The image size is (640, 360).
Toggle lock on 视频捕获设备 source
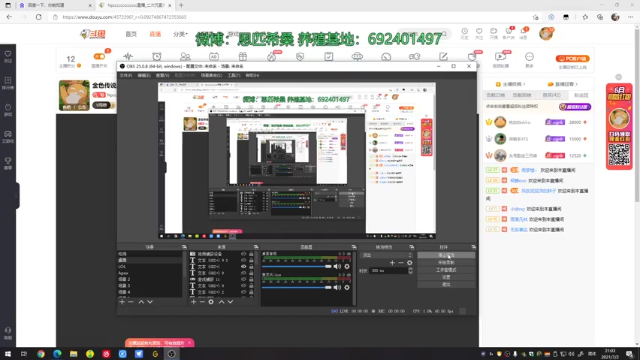[251, 254]
